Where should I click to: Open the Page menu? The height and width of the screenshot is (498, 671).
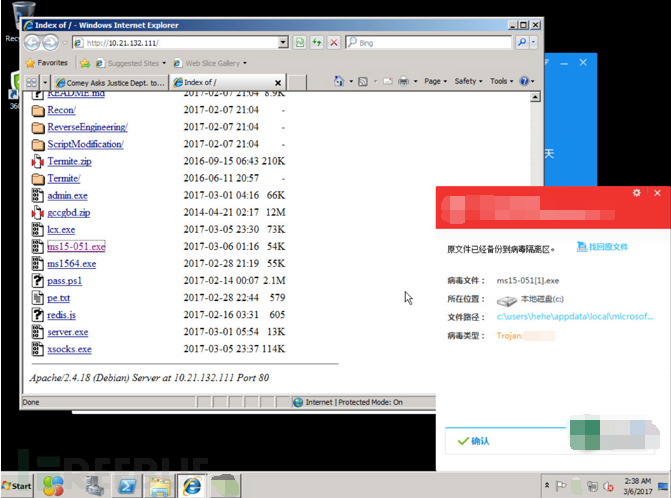coord(435,81)
